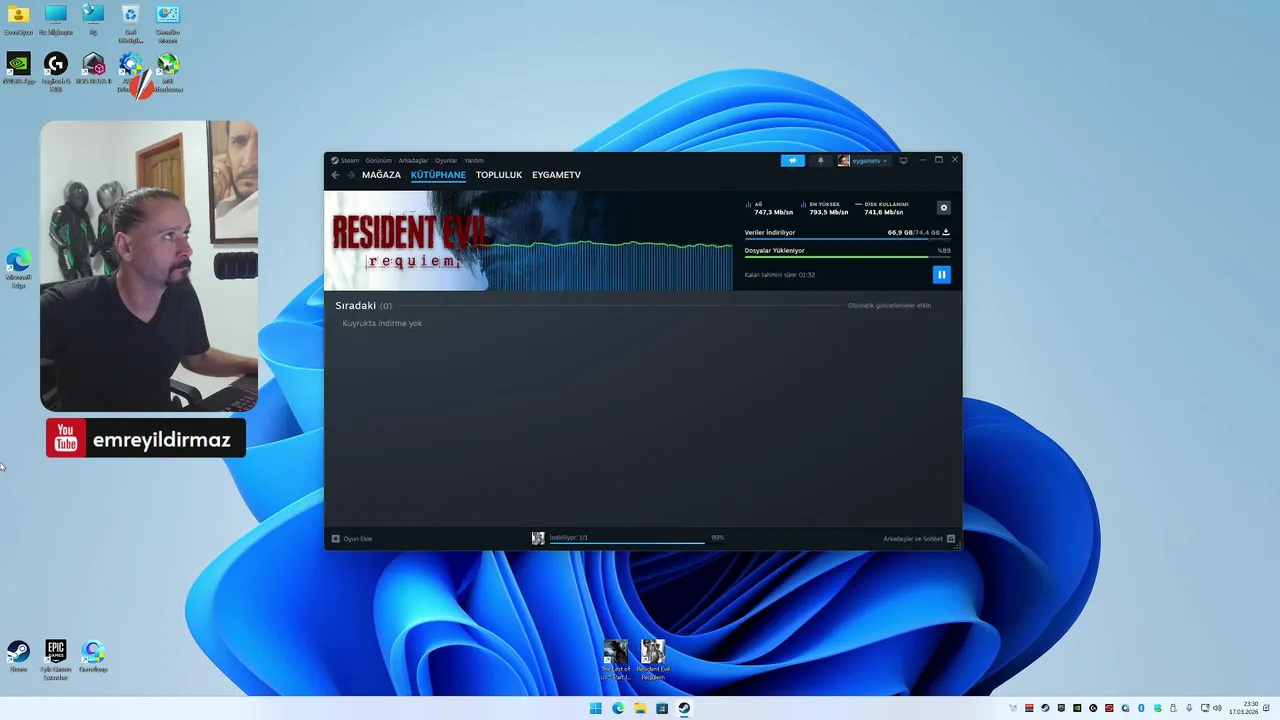This screenshot has height=720, width=1280.
Task: Open the user folder desktop icon
Action: click(x=18, y=20)
